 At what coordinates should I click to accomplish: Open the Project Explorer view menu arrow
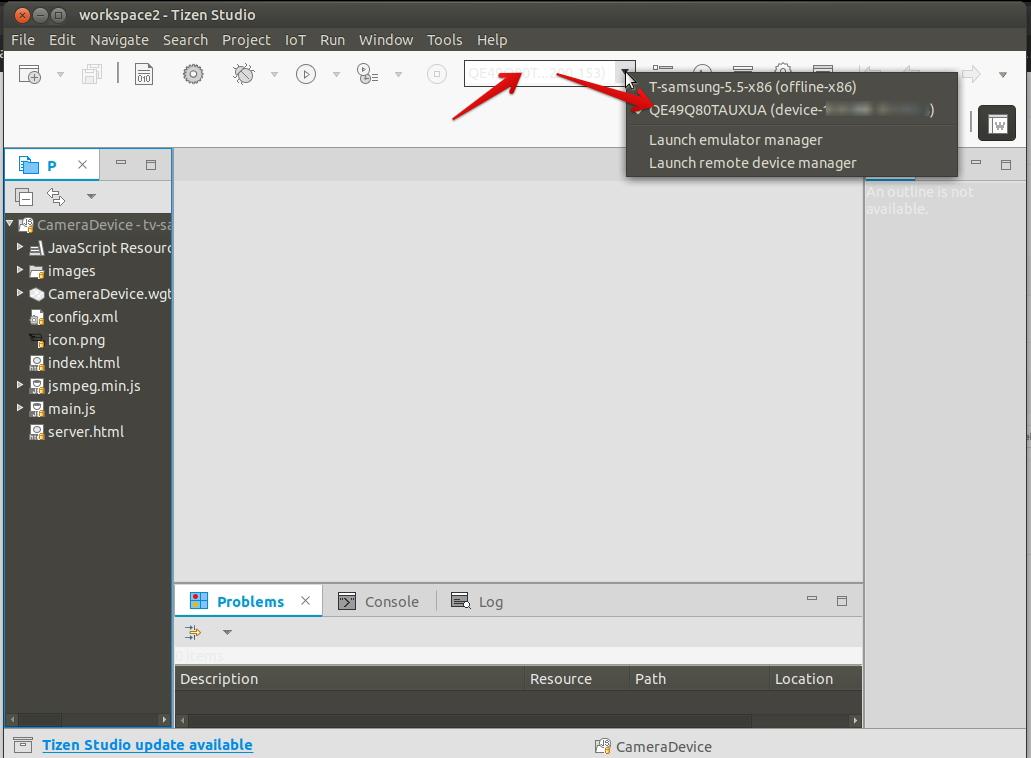point(91,196)
